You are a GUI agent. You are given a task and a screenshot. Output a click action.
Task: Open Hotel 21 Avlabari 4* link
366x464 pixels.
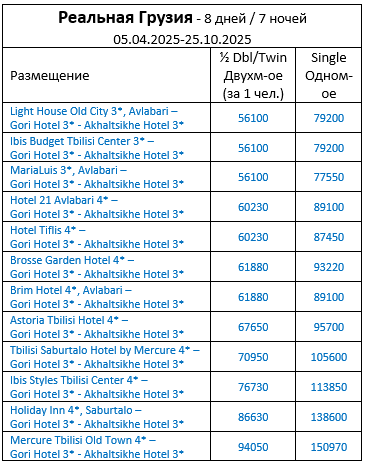[x=59, y=200]
